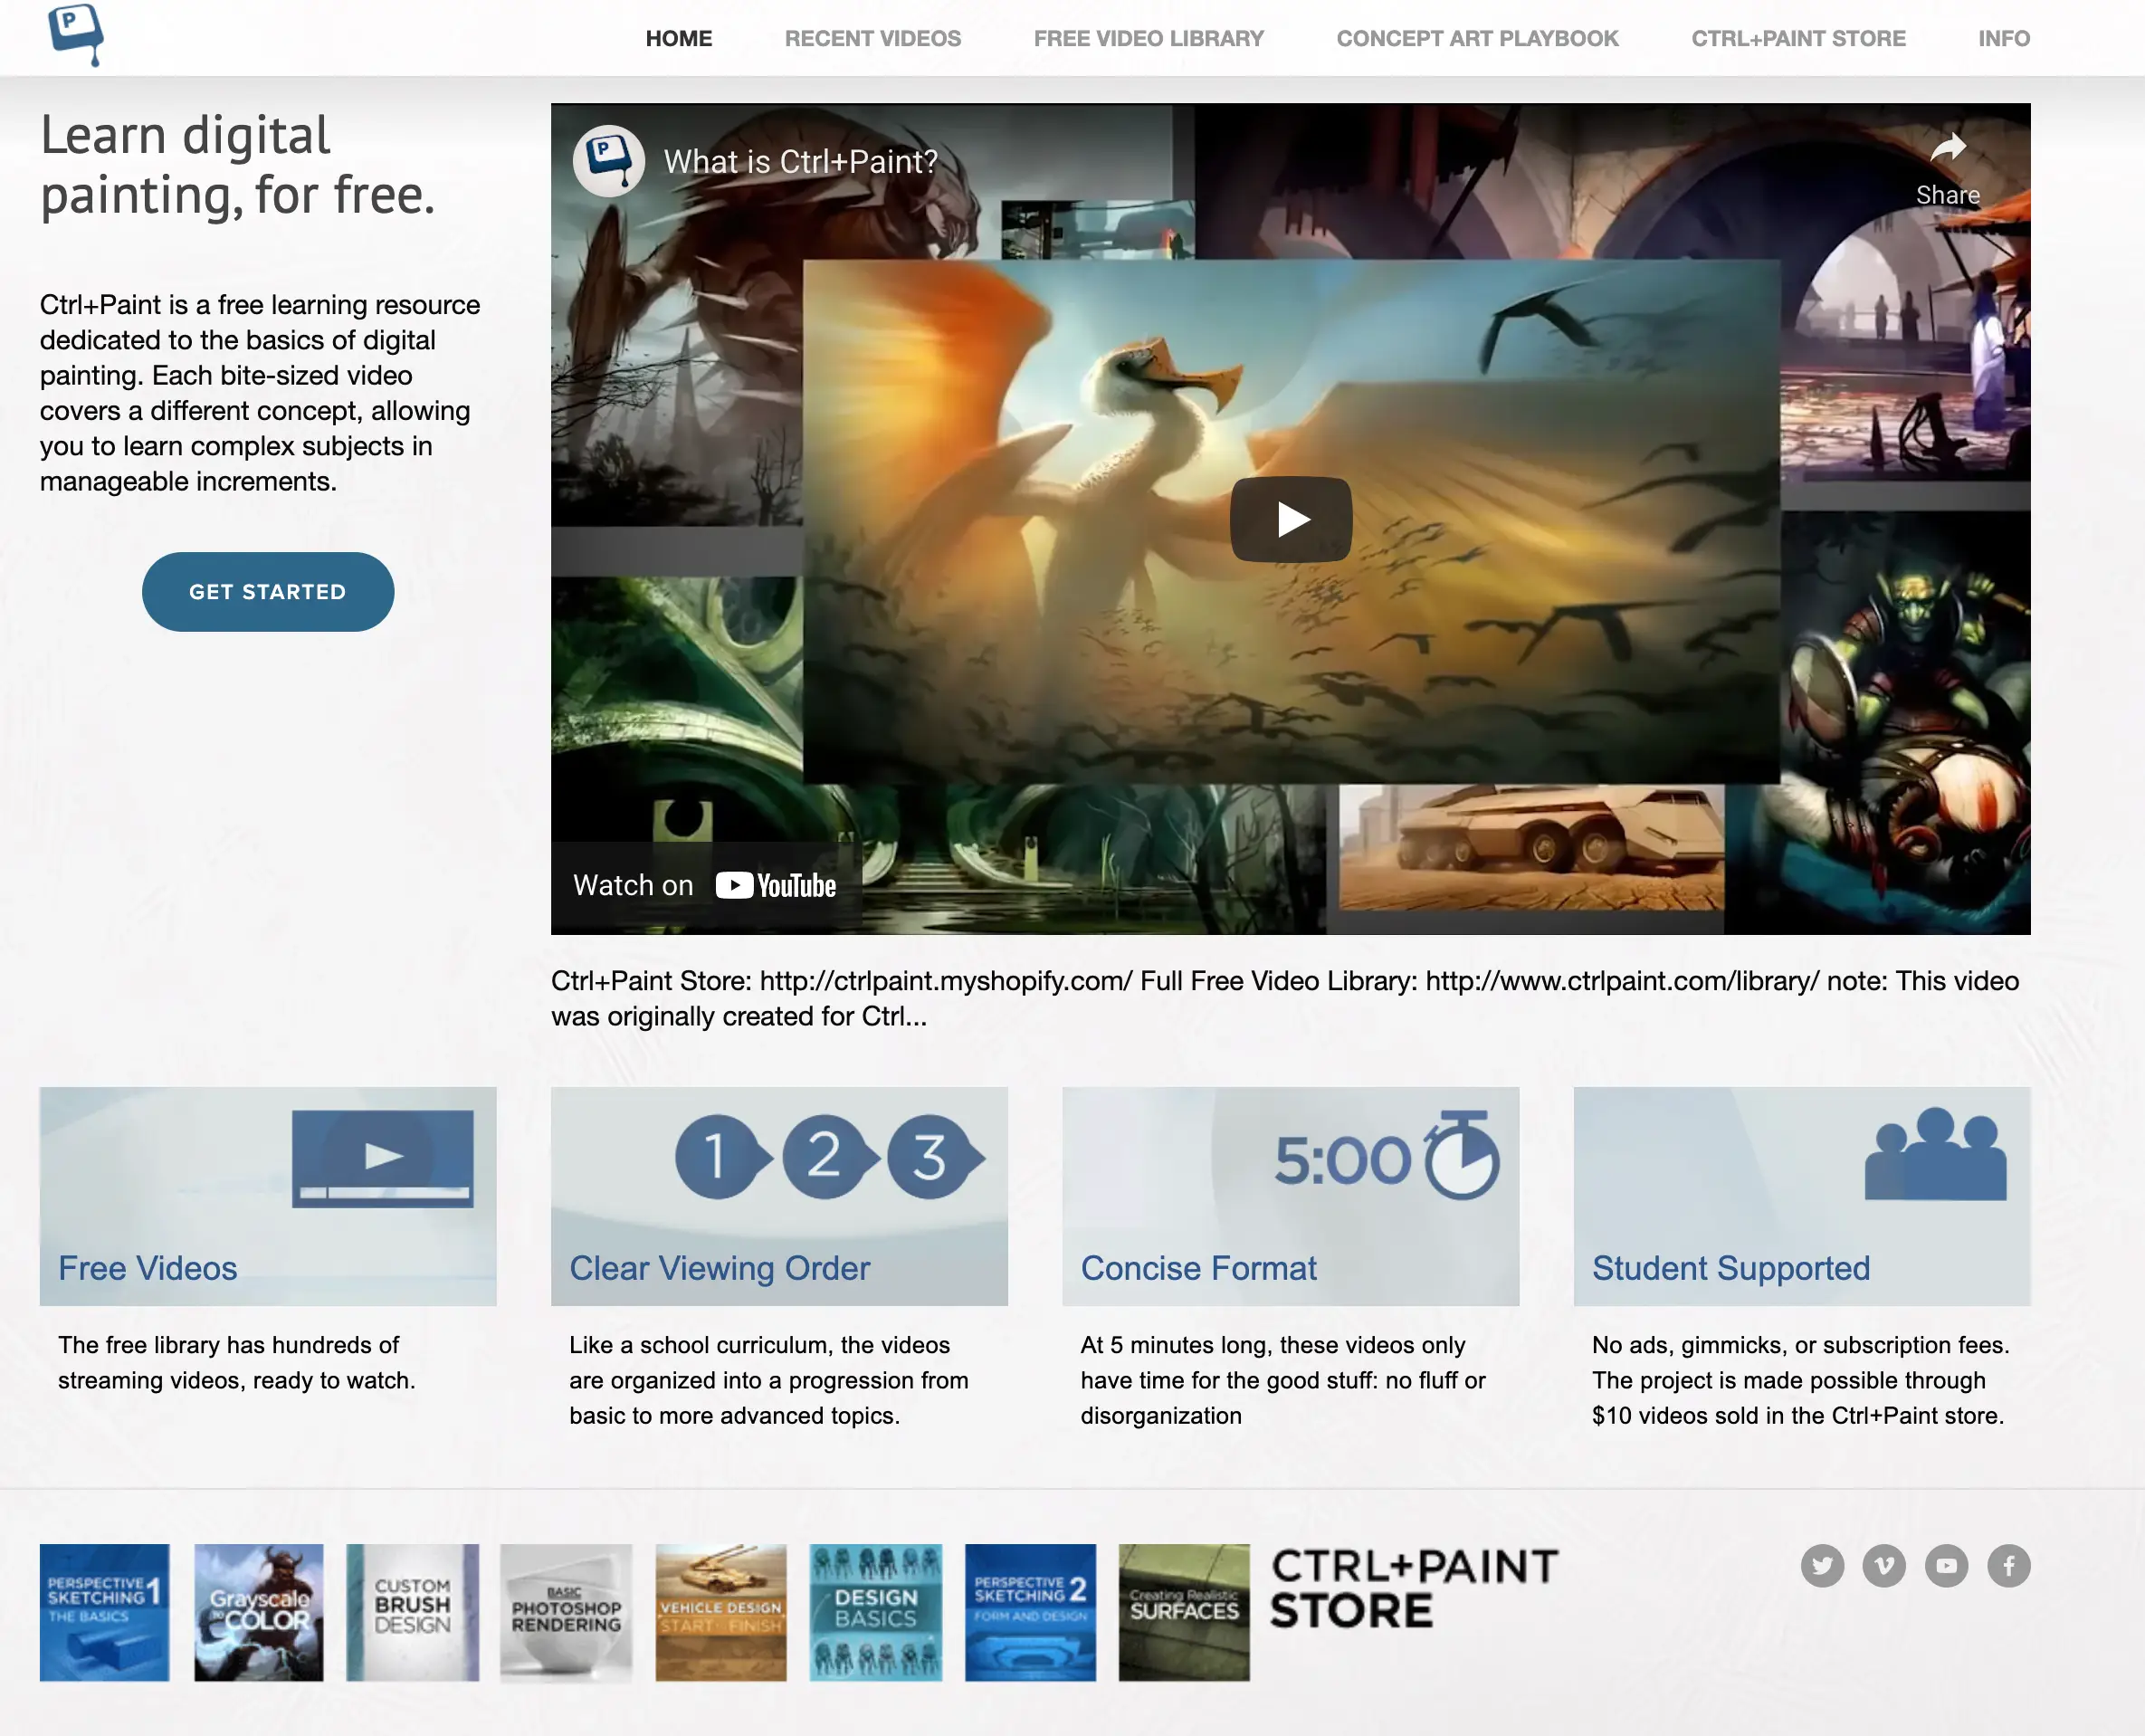Click the 1-2-3 viewing order icon
Screen dimensions: 2145x1736
[830, 1156]
